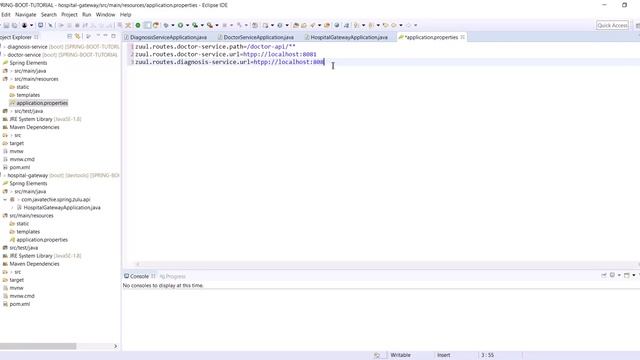Viewport: 640px width, 360px height.
Task: Click the Project Explorer horizontal scrollbar thumb
Action: (x=38, y=346)
